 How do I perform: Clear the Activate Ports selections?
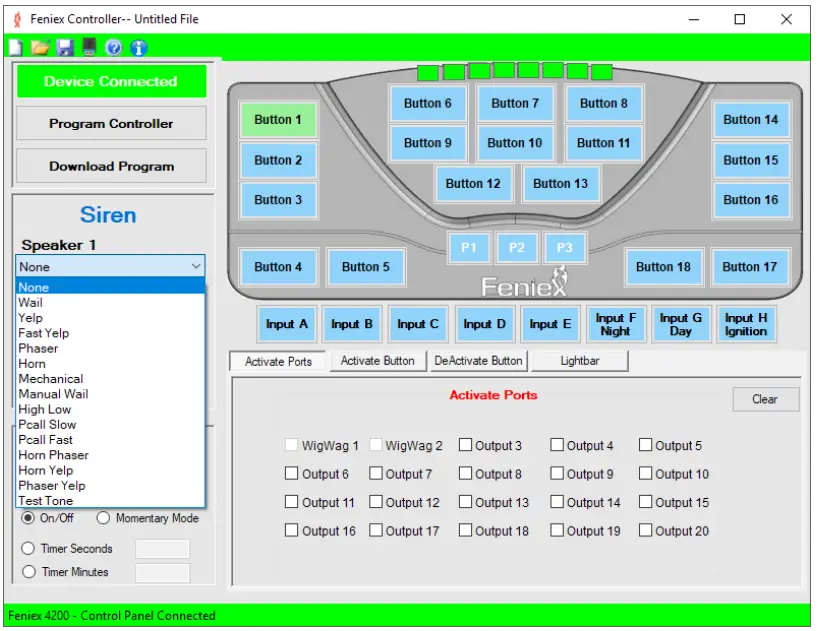pos(765,399)
